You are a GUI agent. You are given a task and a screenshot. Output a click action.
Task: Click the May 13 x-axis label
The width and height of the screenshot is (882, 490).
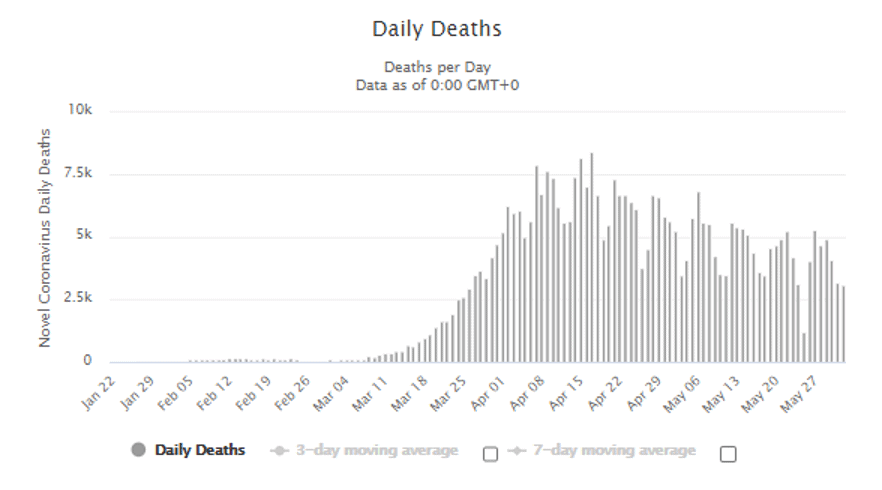pos(721,394)
